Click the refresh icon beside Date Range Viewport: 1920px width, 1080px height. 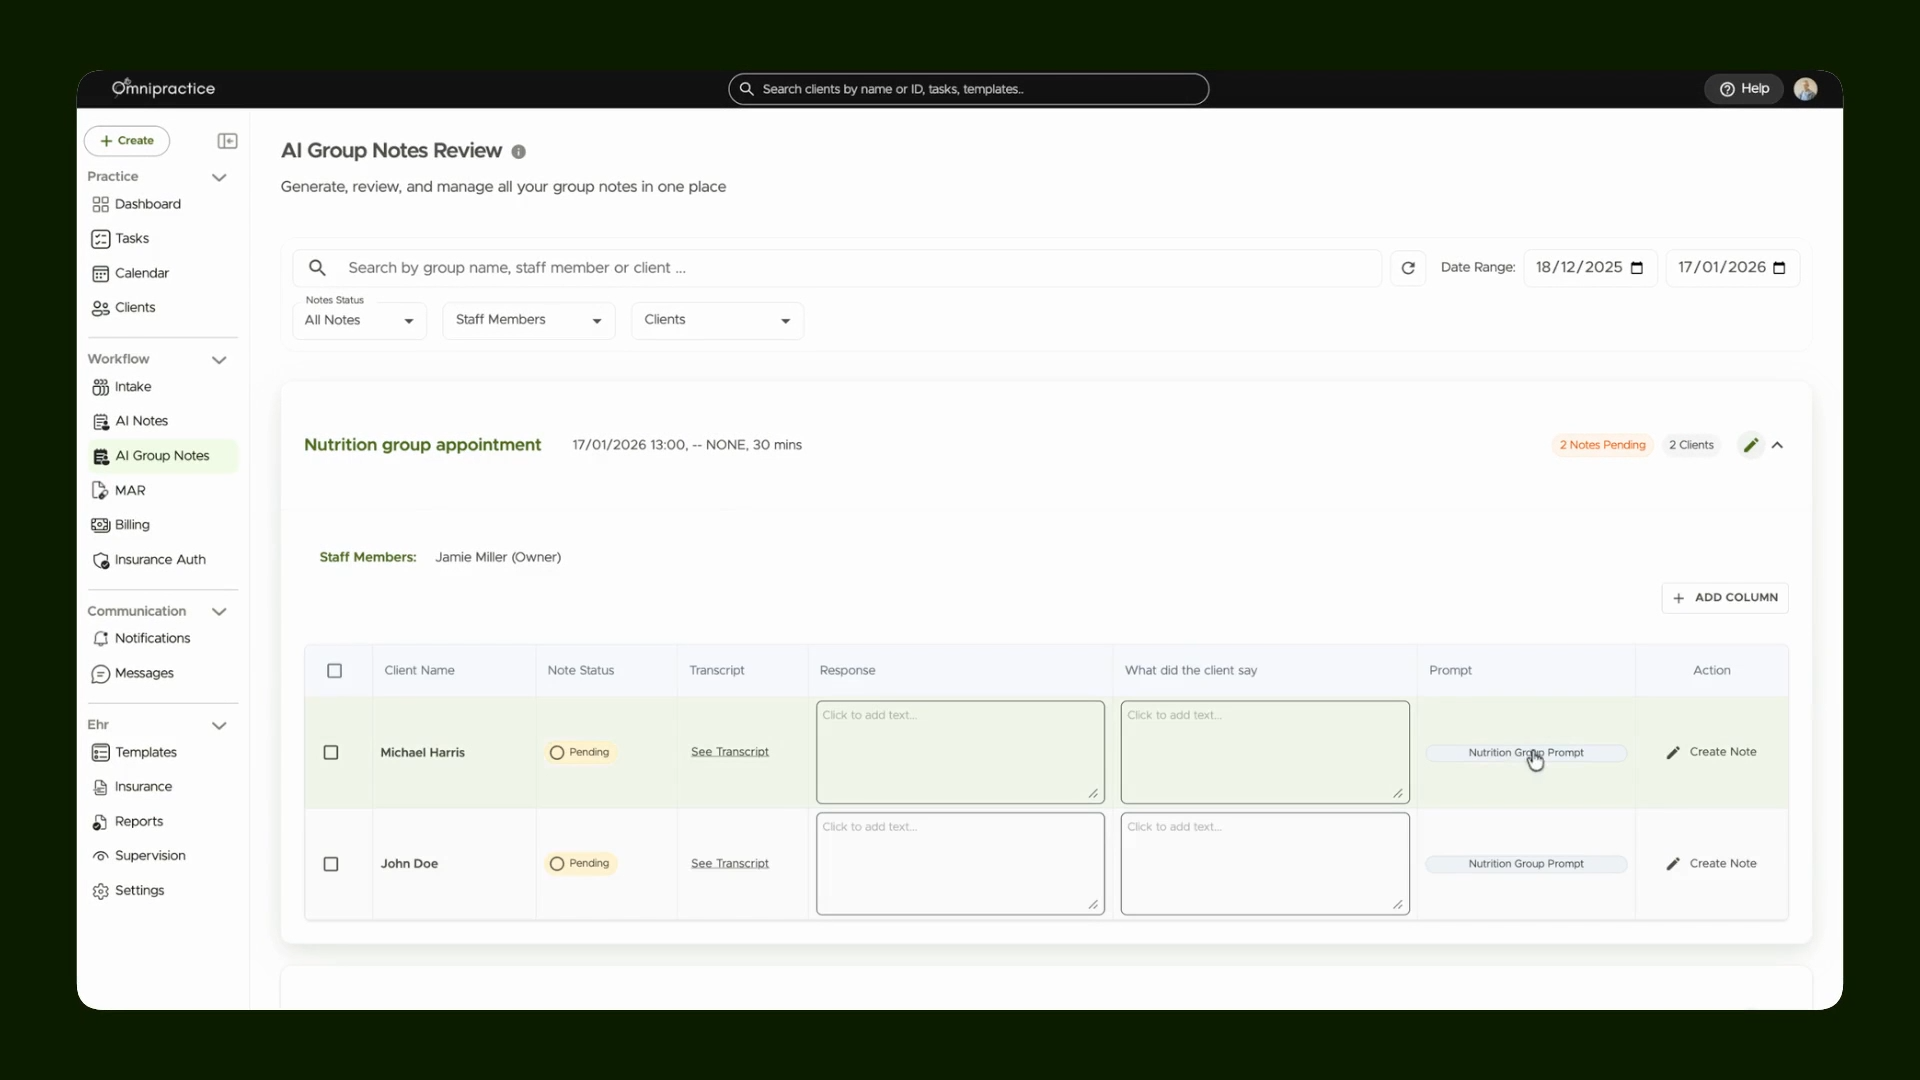[x=1408, y=268]
